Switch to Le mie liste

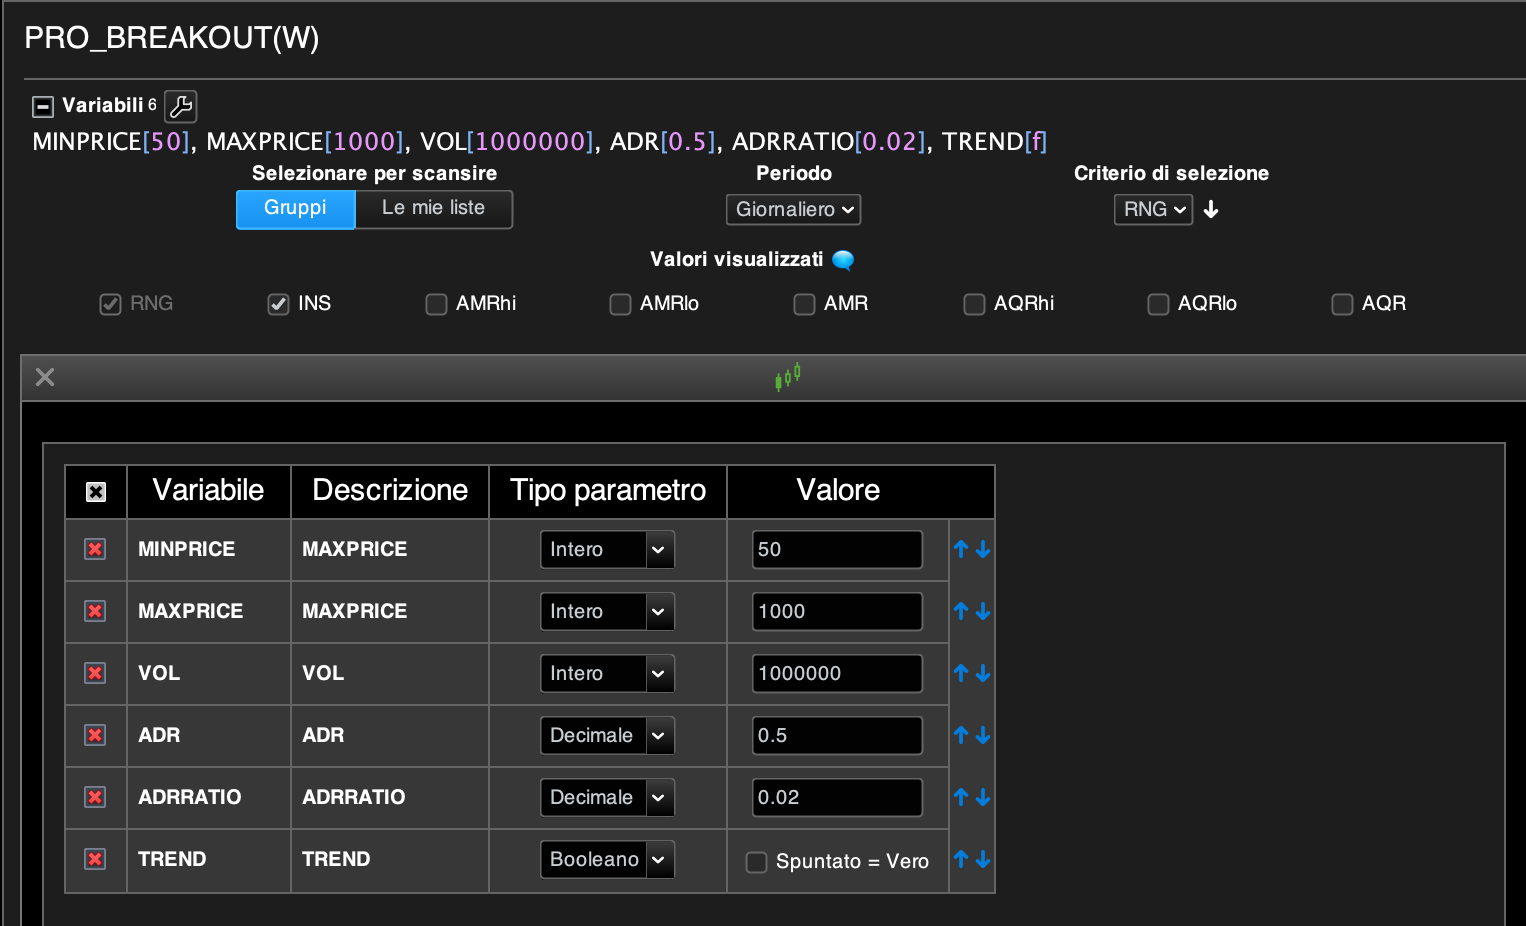[433, 208]
